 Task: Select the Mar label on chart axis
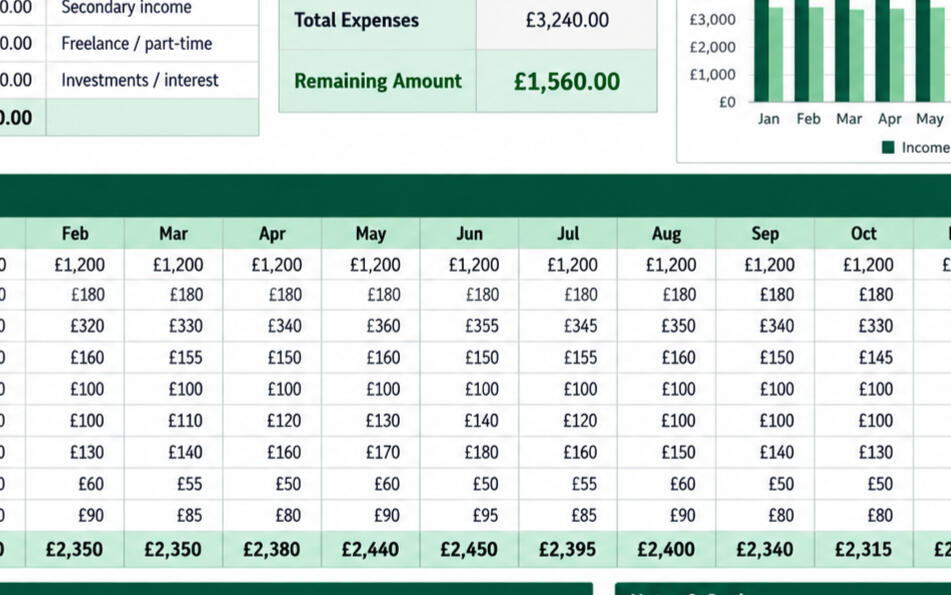(x=849, y=119)
